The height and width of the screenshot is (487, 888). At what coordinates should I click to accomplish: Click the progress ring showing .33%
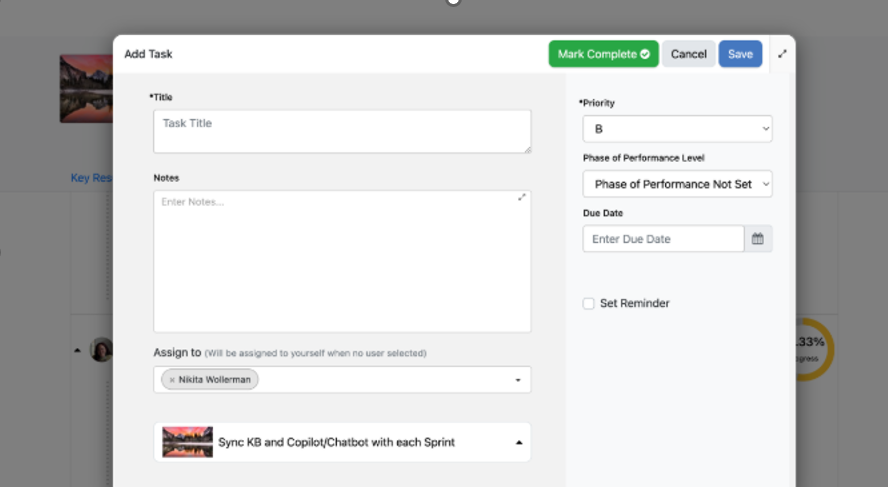pos(814,349)
